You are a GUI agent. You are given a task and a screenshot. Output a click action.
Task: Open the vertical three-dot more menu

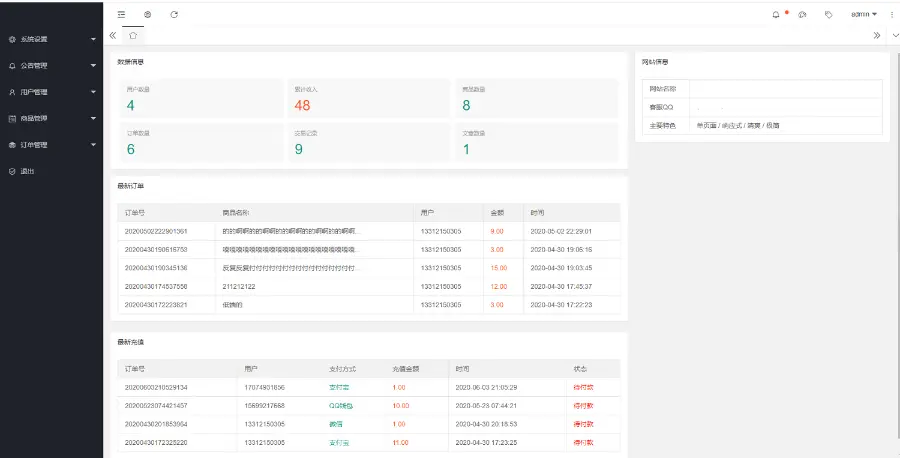coord(889,15)
